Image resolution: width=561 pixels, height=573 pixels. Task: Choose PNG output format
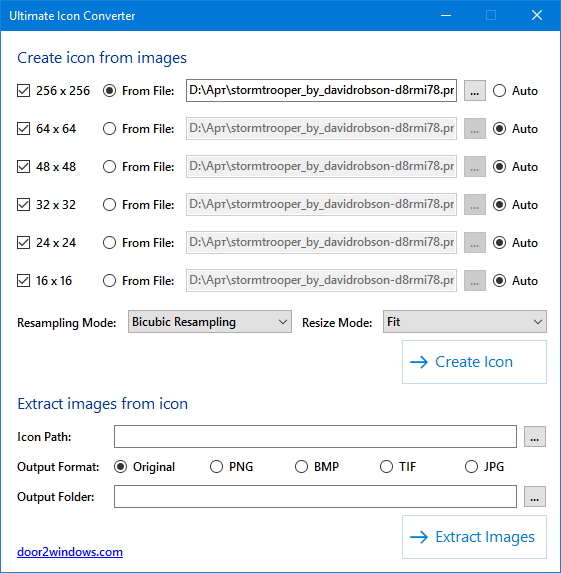pos(216,467)
